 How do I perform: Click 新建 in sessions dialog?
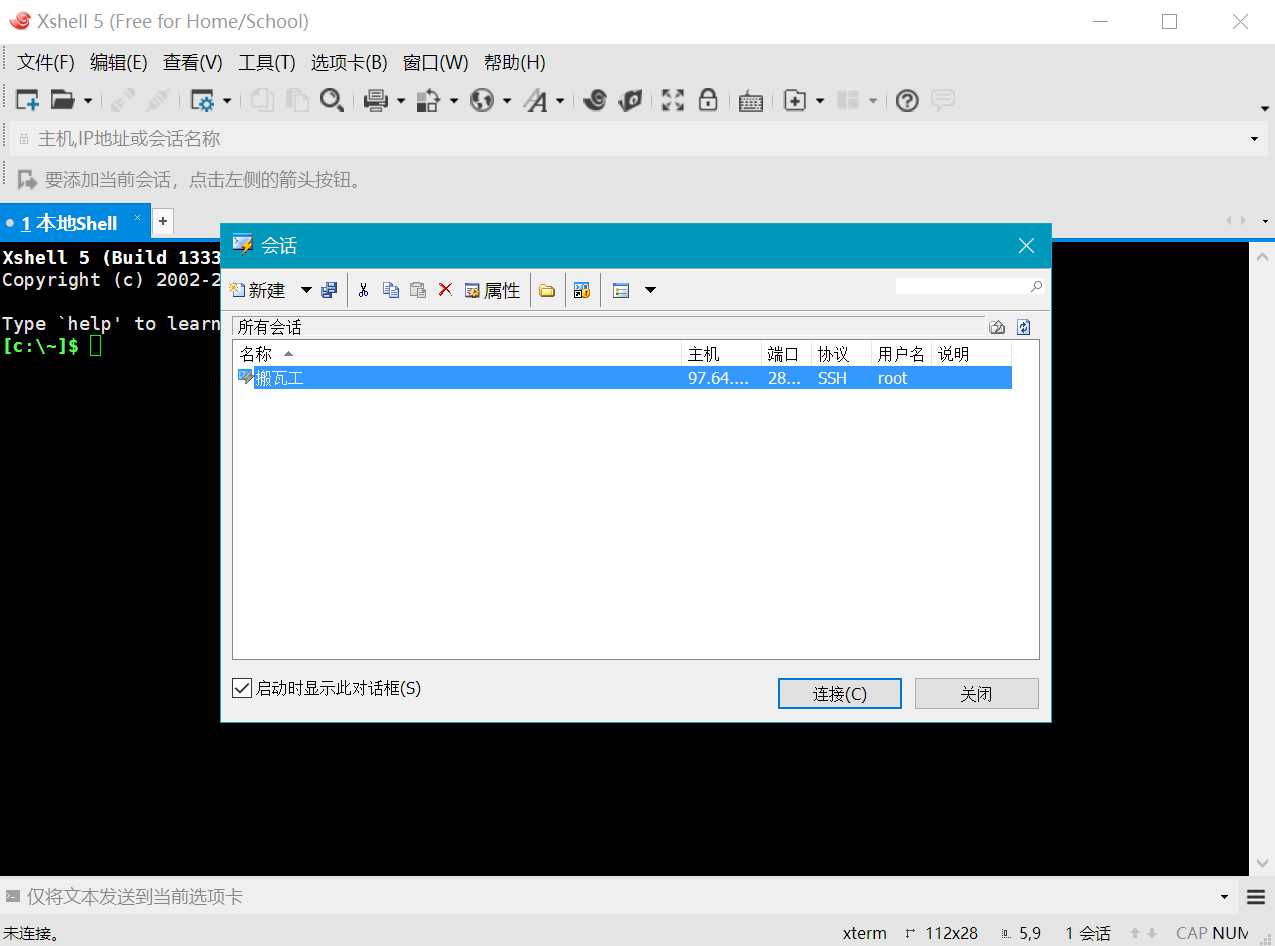258,290
